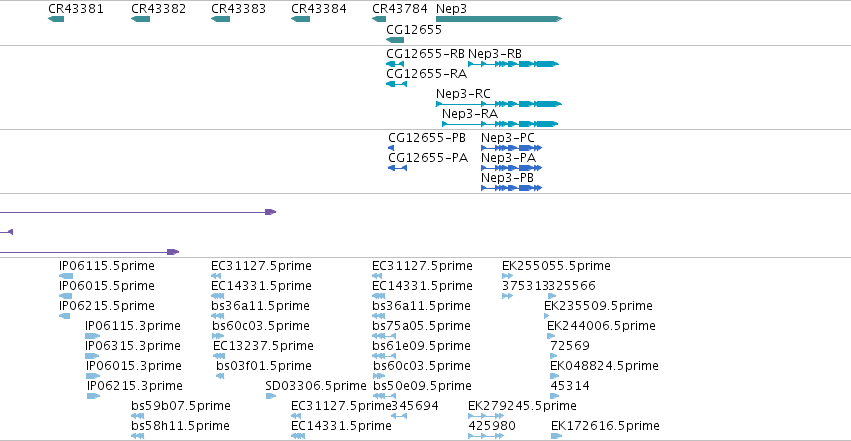Screen dimensions: 851x441
Task: Open the bs58h11.5prime EST label
Action: [x=180, y=426]
